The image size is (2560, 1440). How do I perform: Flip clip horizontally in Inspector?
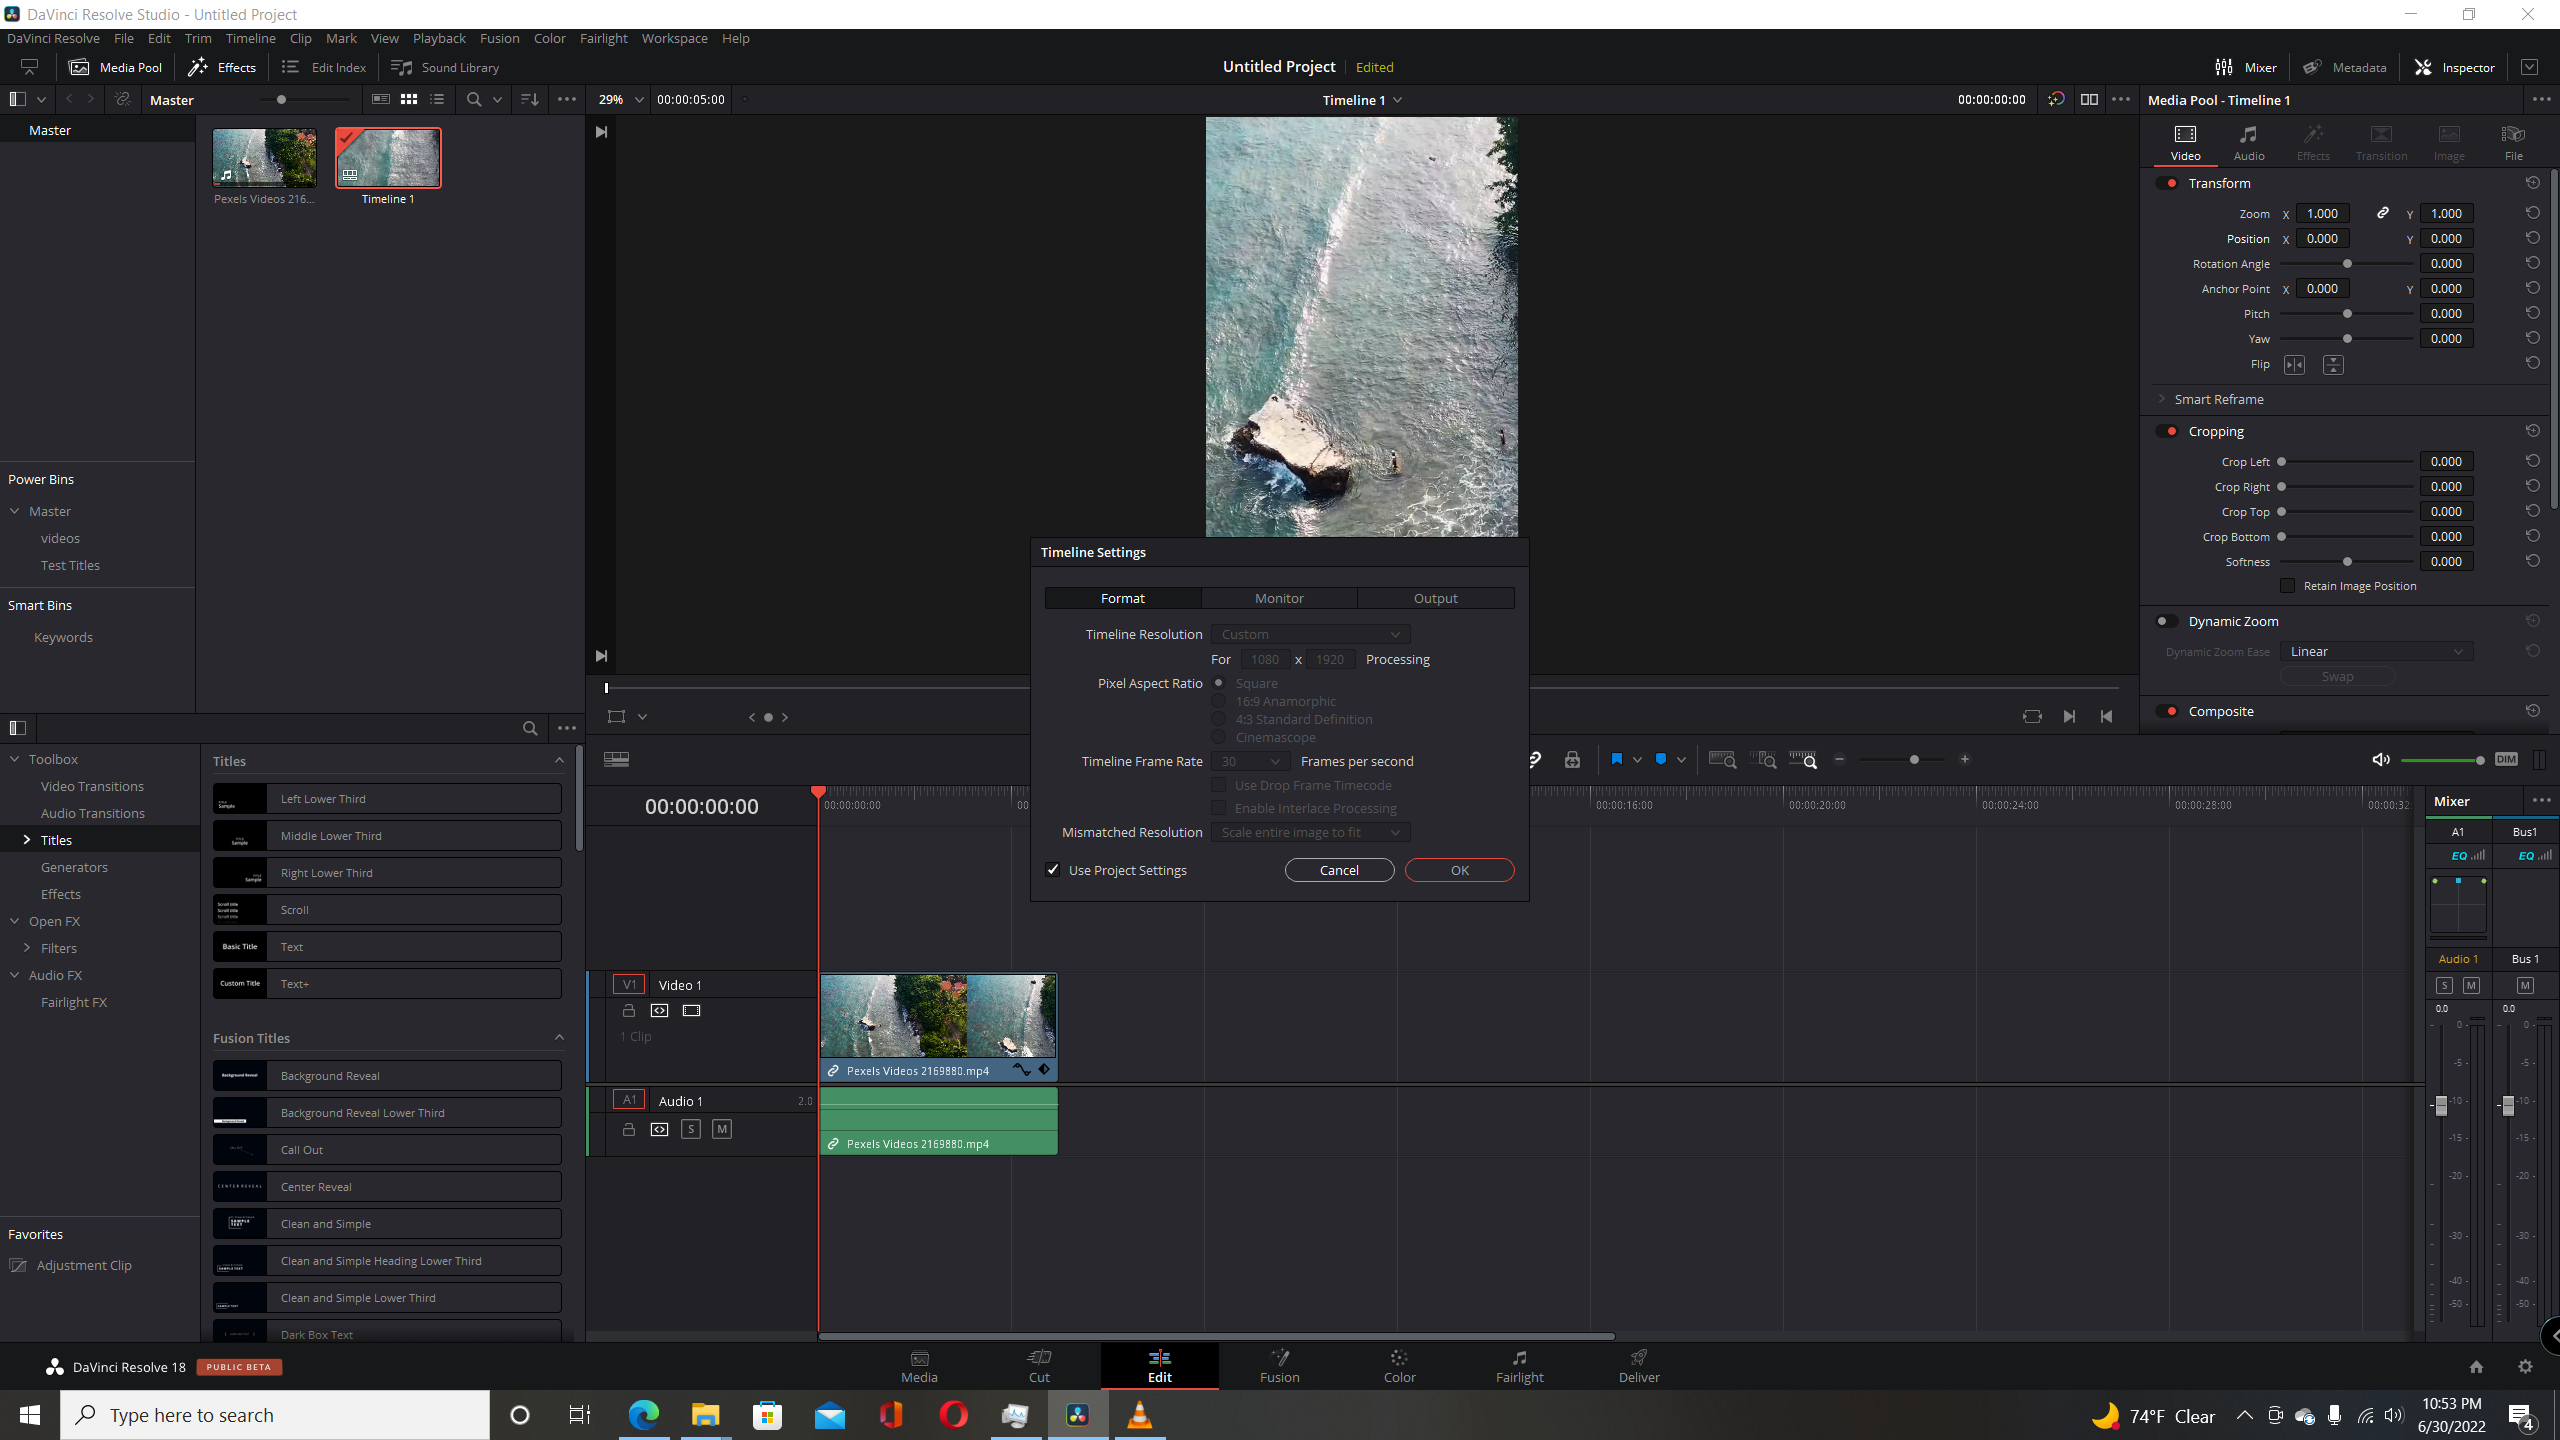point(2294,365)
